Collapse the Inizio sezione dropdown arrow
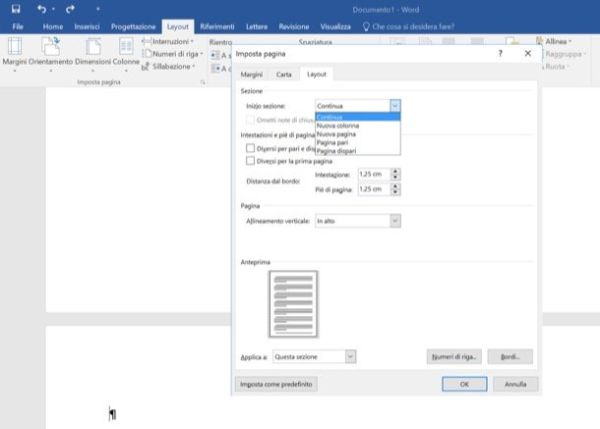 (x=395, y=106)
